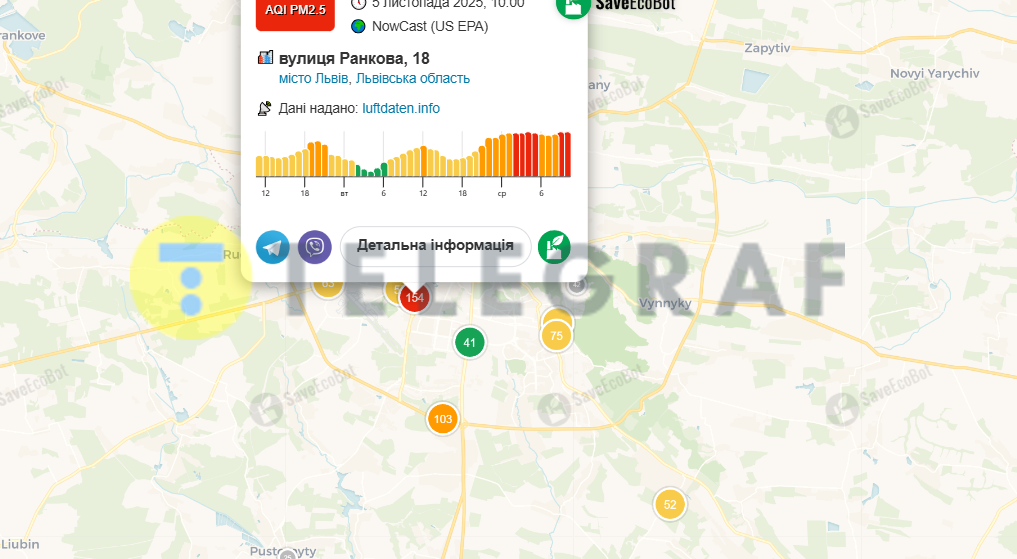This screenshot has width=1017, height=559.
Task: Click the green SaveEcoBot icon beside details button
Action: pyautogui.click(x=554, y=247)
